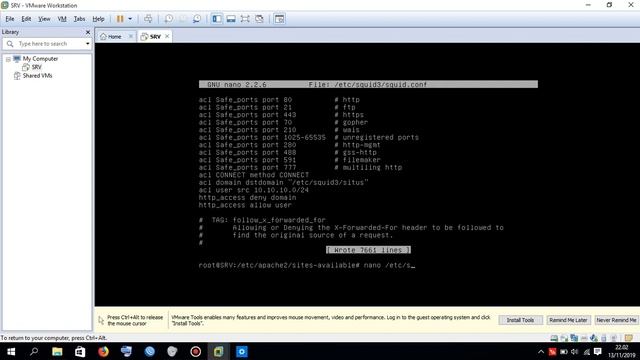Open the Edit menu

26,19
